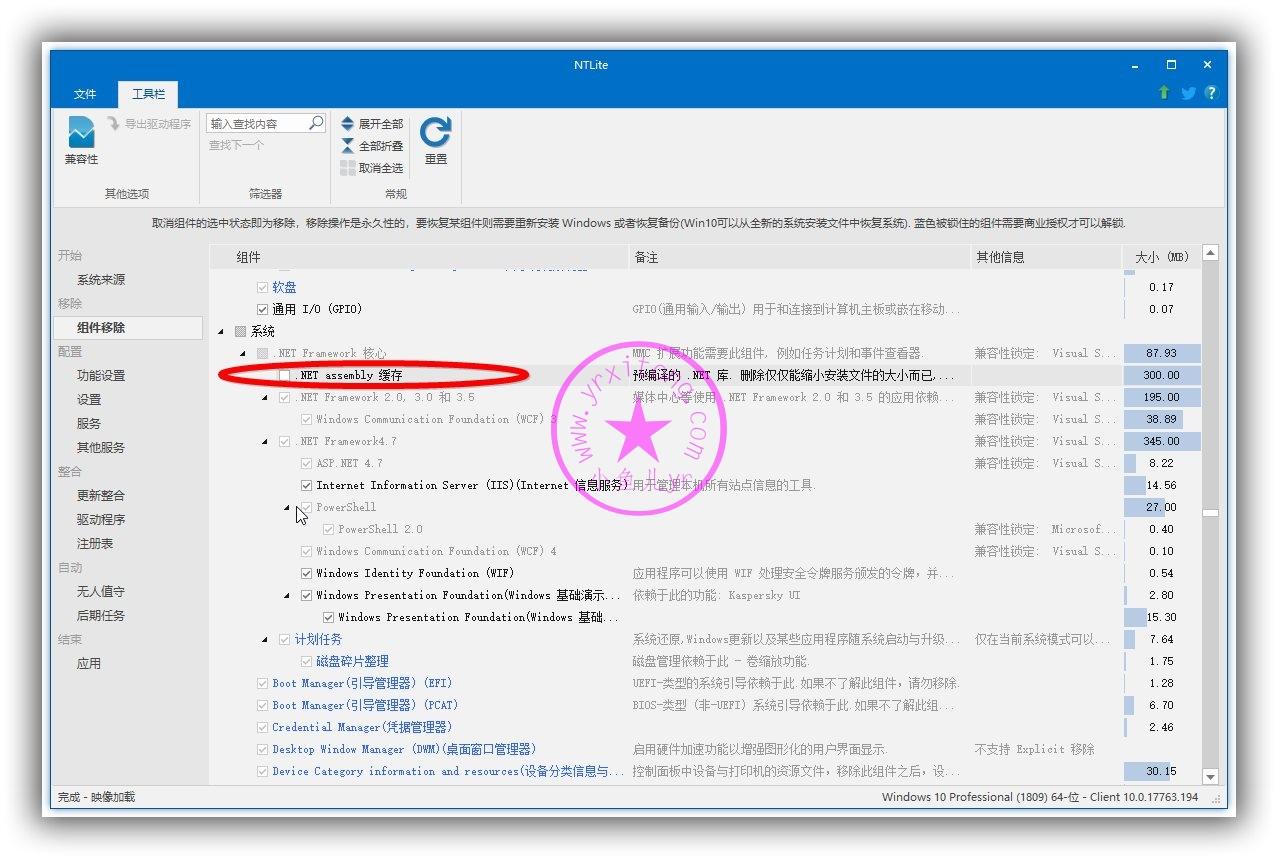Check the .NET assembly 缓存 checkbox
The height and width of the screenshot is (859, 1278).
(284, 375)
